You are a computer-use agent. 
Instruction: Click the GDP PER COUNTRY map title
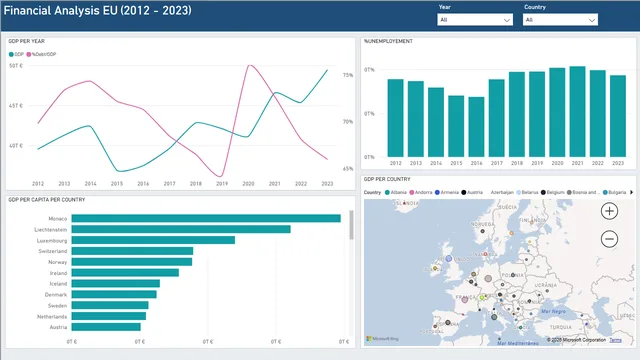click(x=387, y=179)
